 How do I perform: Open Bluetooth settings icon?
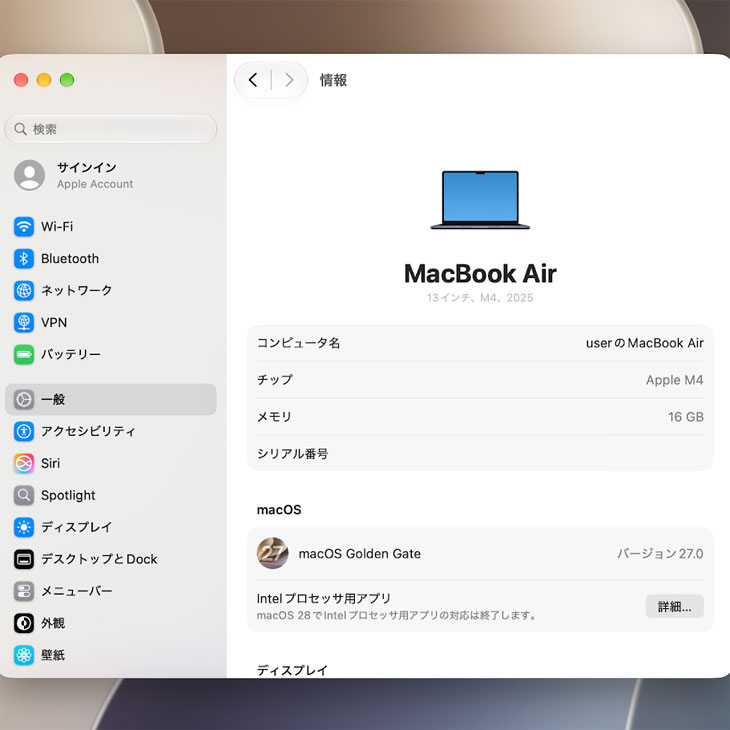click(24, 259)
